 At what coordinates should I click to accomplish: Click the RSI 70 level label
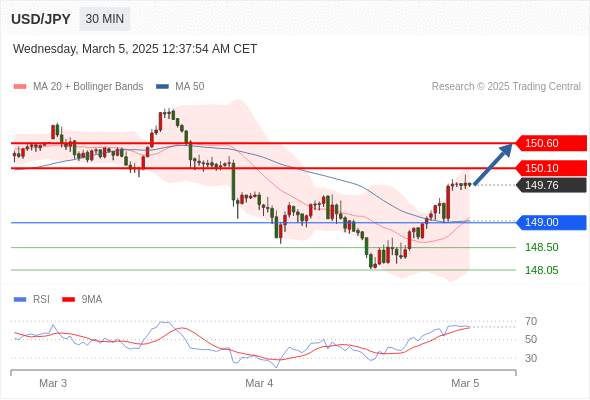531,321
